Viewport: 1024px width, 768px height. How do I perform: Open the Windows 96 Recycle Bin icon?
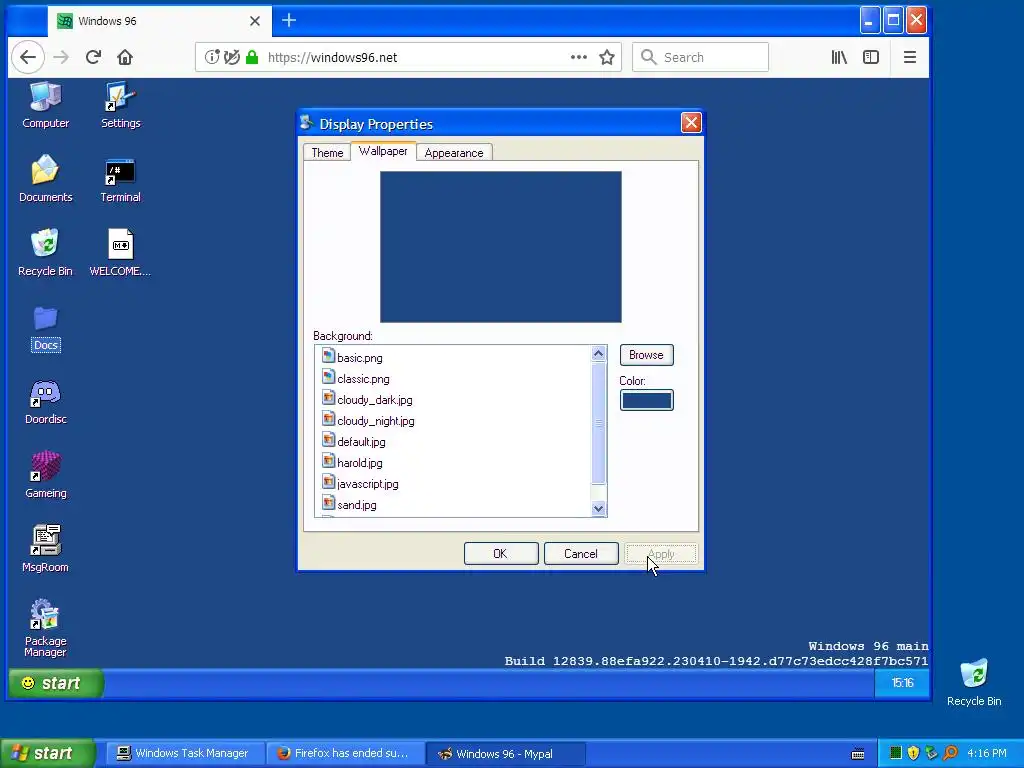click(45, 252)
